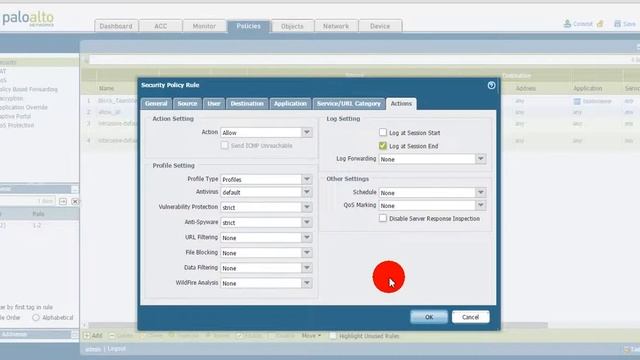Click the Address column header under Destination
This screenshot has height=360, width=640.
(x=526, y=88)
